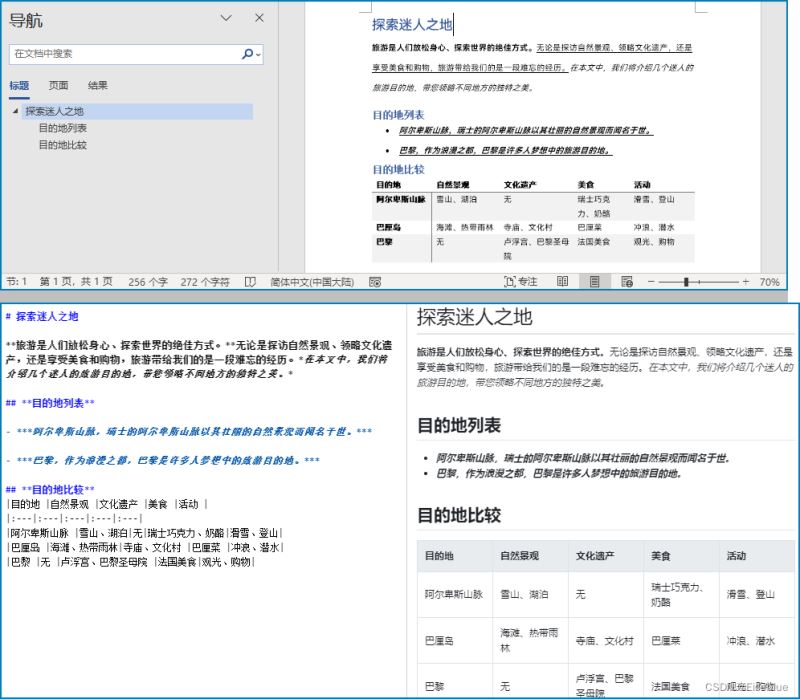Click the 目的地比较 heading in Word document

point(398,169)
